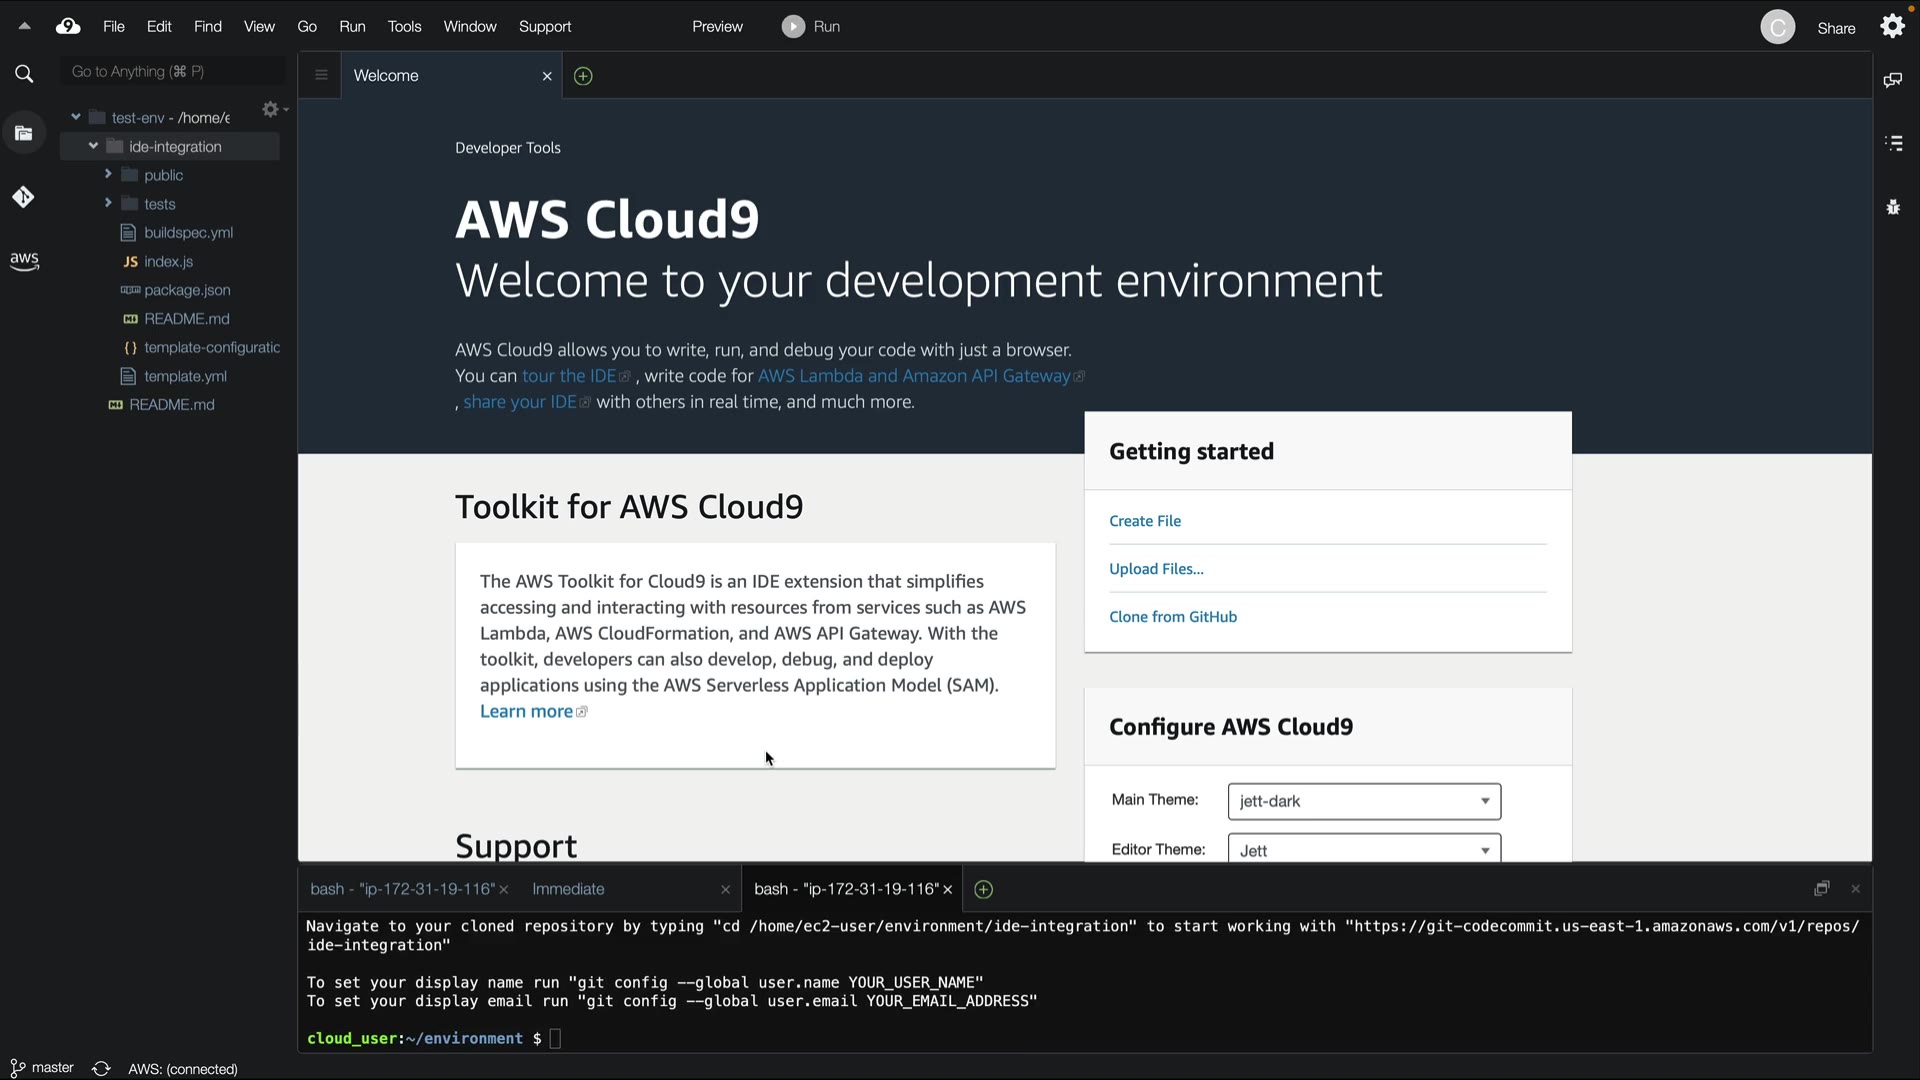Open the Tools menu
The height and width of the screenshot is (1080, 1920).
point(404,27)
